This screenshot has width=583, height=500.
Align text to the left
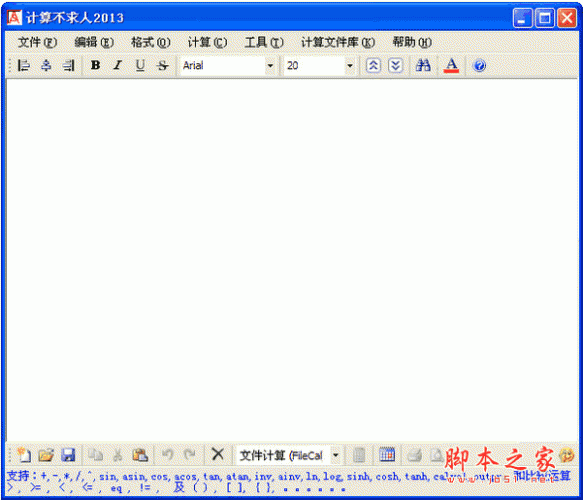pyautogui.click(x=24, y=65)
